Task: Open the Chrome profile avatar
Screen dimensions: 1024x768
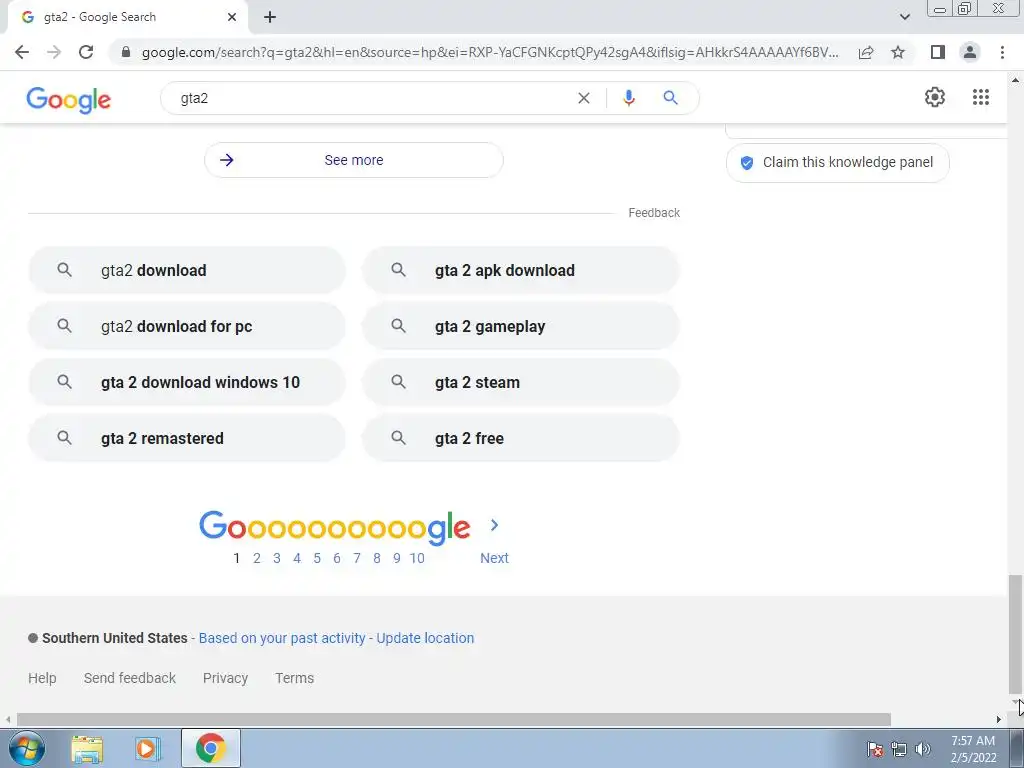Action: 970,52
